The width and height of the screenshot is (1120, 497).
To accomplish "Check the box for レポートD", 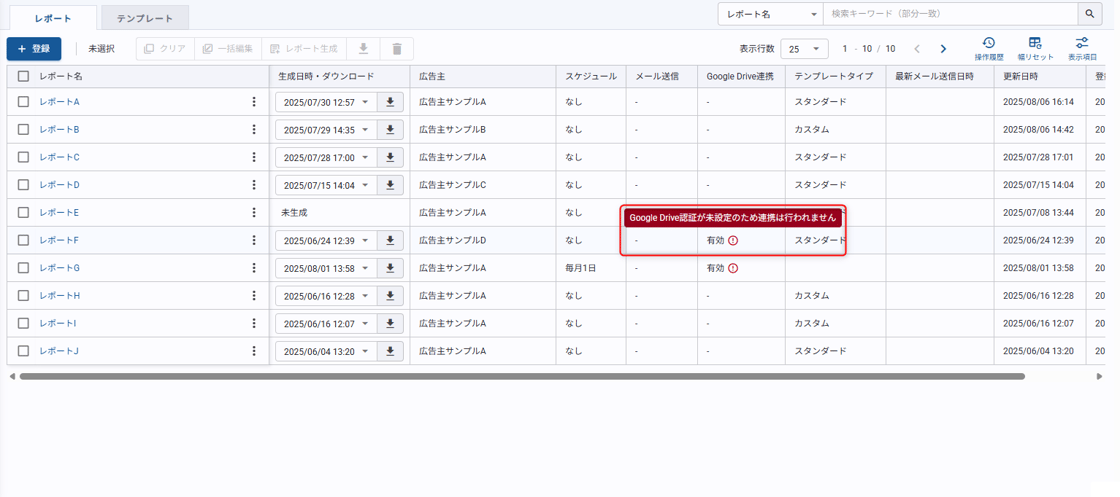I will (24, 185).
